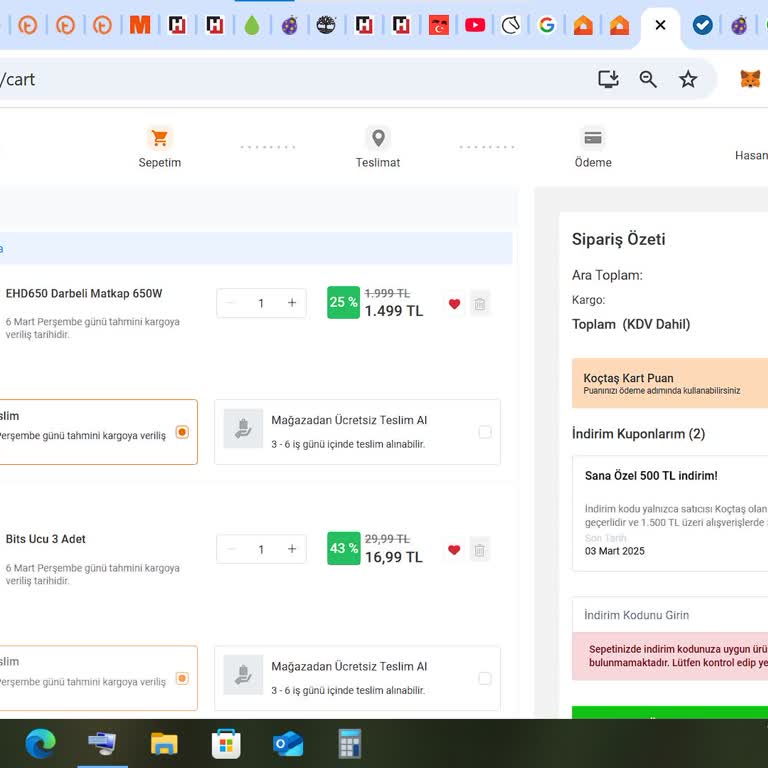The width and height of the screenshot is (768, 768).
Task: Remove Bits Ucu 3 Adet using trash icon
Action: click(x=480, y=549)
